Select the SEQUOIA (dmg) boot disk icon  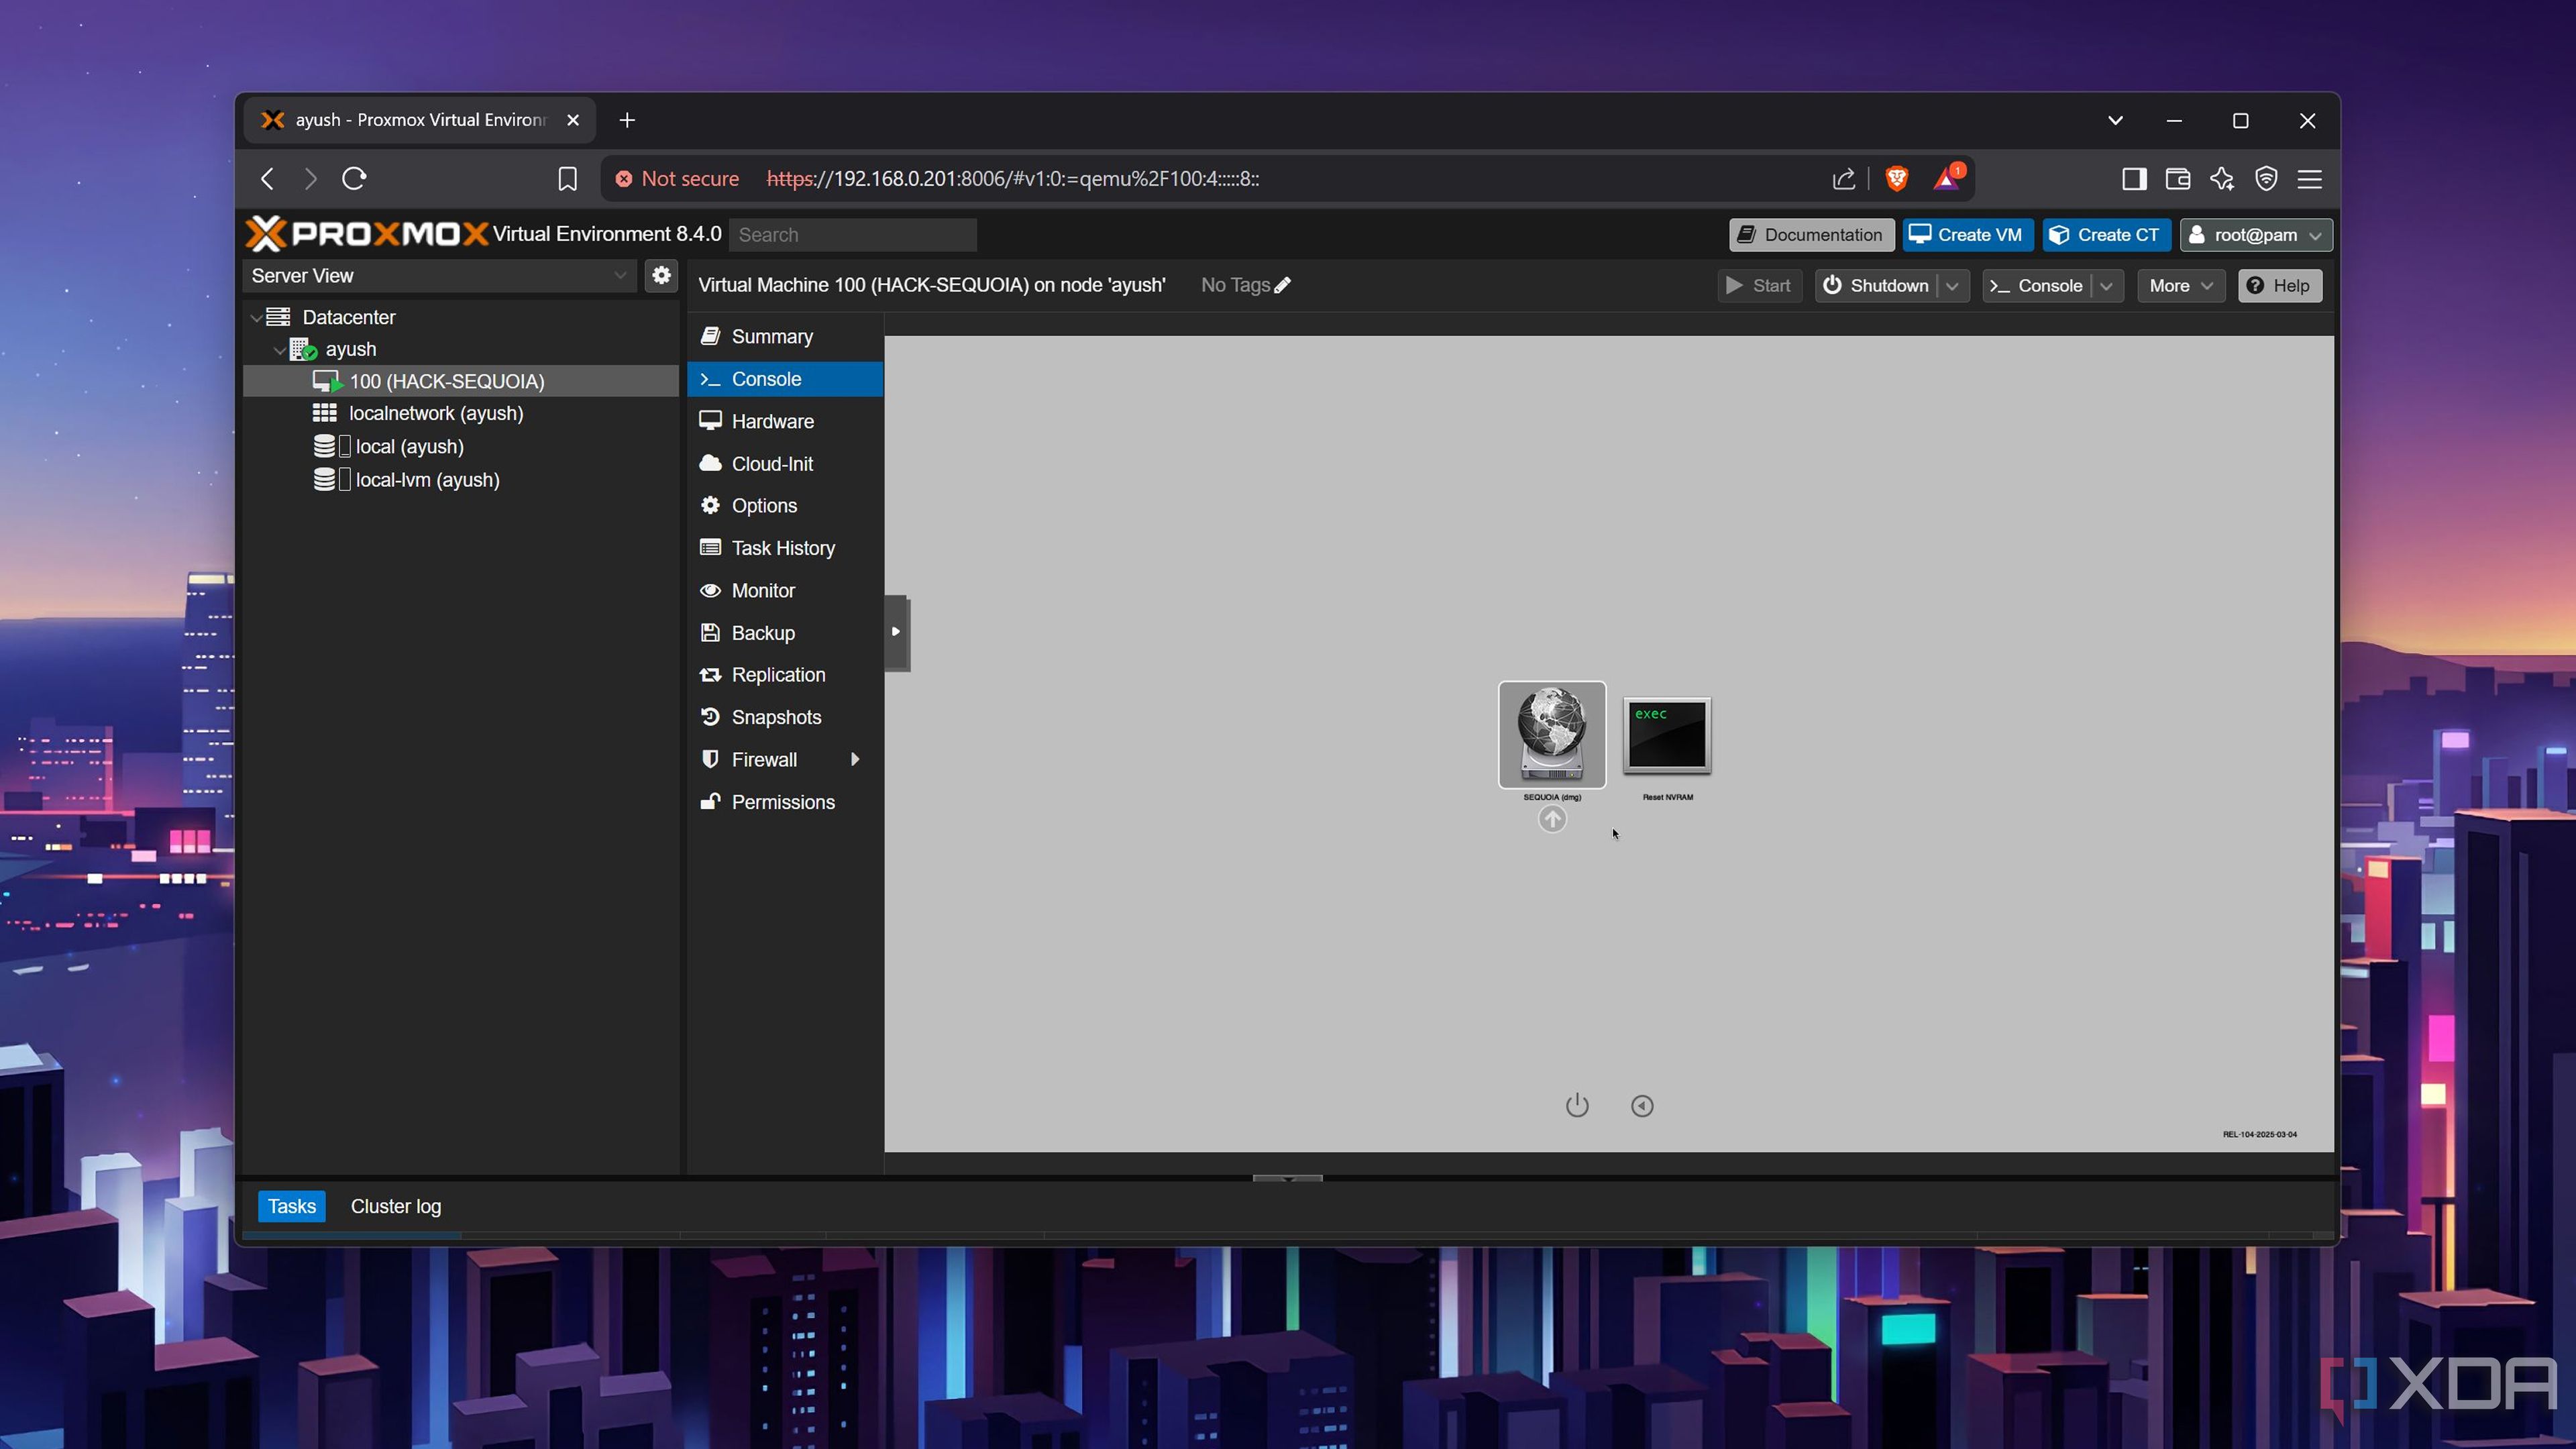tap(1552, 735)
